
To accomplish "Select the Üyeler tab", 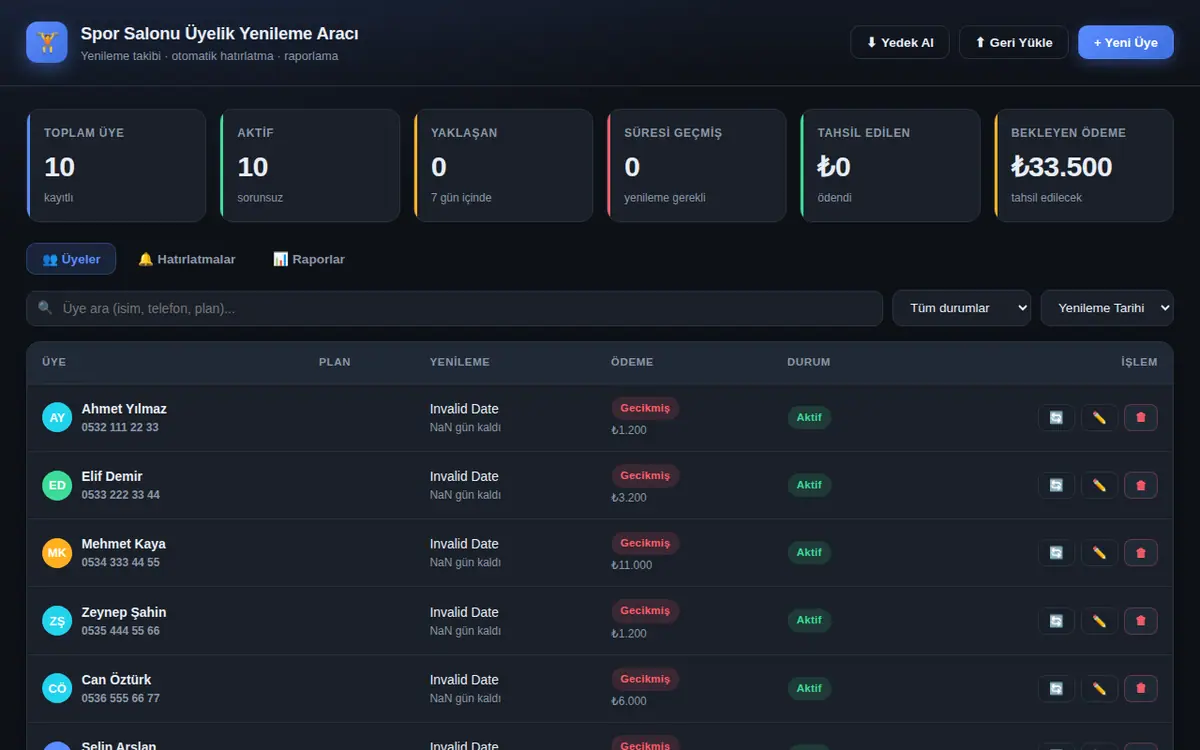I will [x=71, y=259].
